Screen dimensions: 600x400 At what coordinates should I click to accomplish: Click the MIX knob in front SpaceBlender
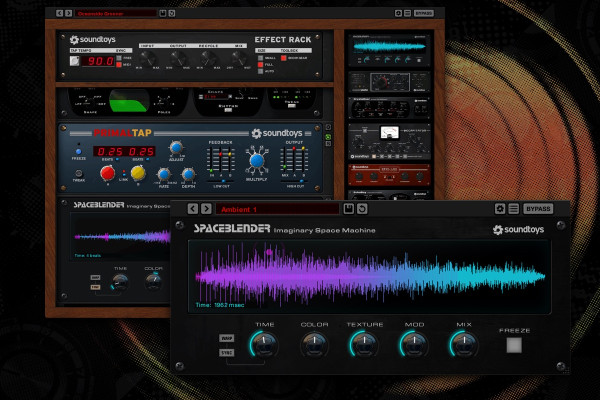464,344
